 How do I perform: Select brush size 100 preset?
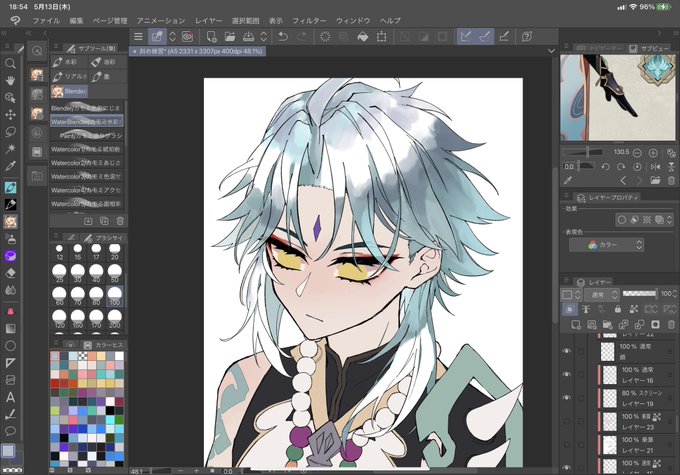click(114, 296)
